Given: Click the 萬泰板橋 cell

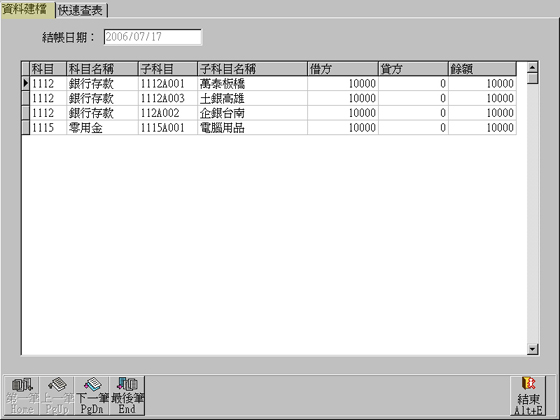Looking at the screenshot, I should [x=252, y=84].
